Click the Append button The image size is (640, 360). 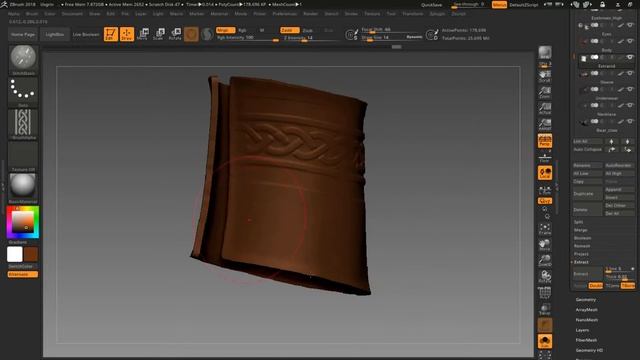coord(620,189)
